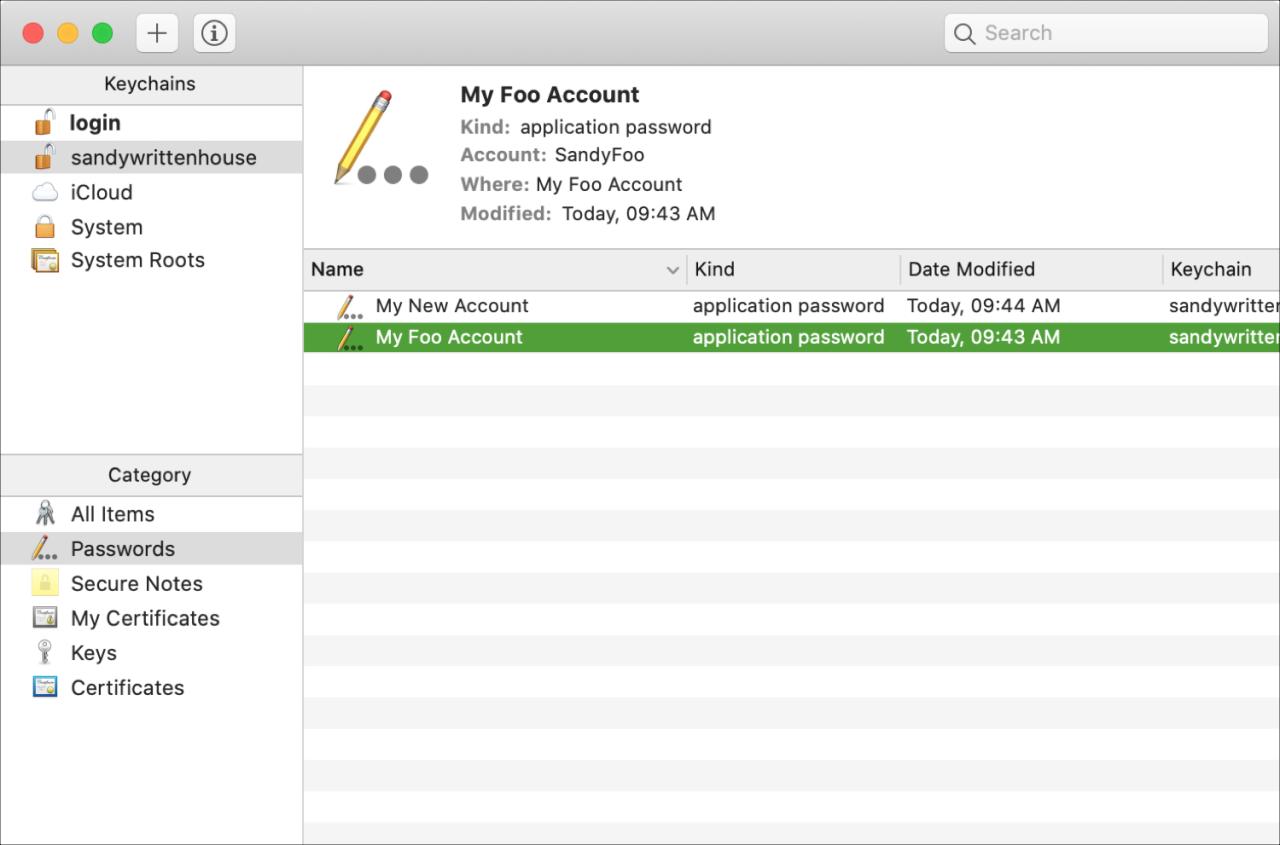
Task: Click the Keys category key icon
Action: (45, 653)
